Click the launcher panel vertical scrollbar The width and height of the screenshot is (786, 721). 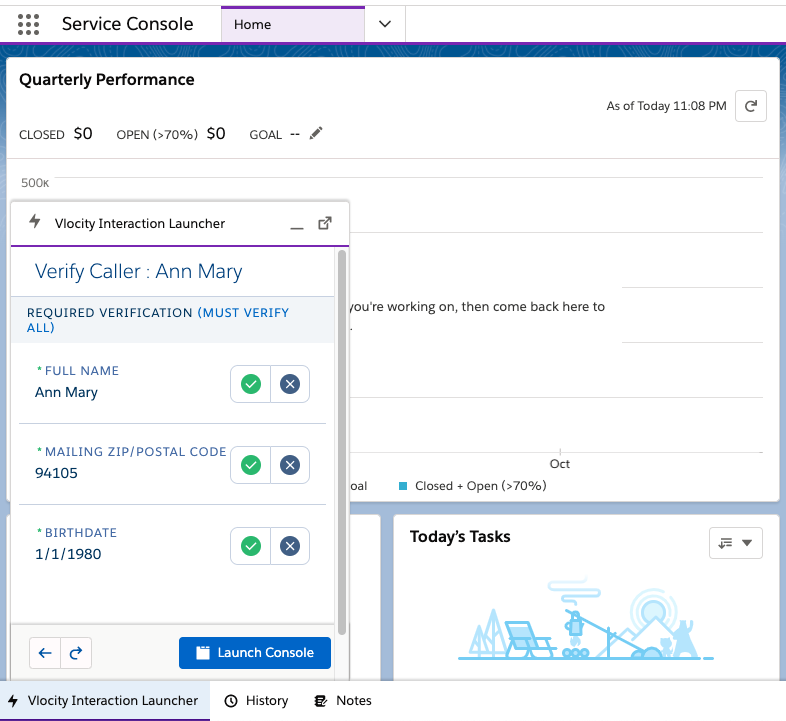342,442
